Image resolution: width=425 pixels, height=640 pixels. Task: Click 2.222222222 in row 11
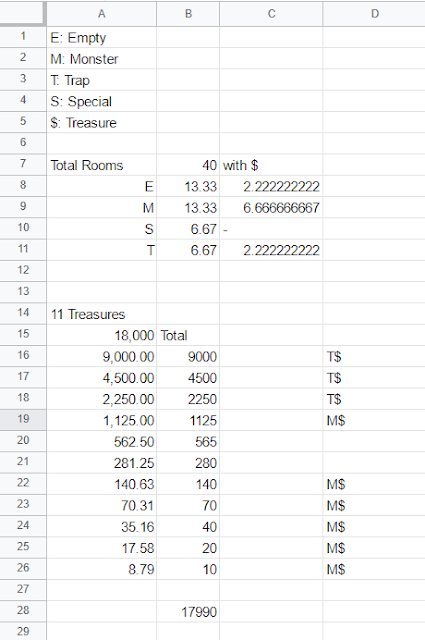pyautogui.click(x=271, y=250)
